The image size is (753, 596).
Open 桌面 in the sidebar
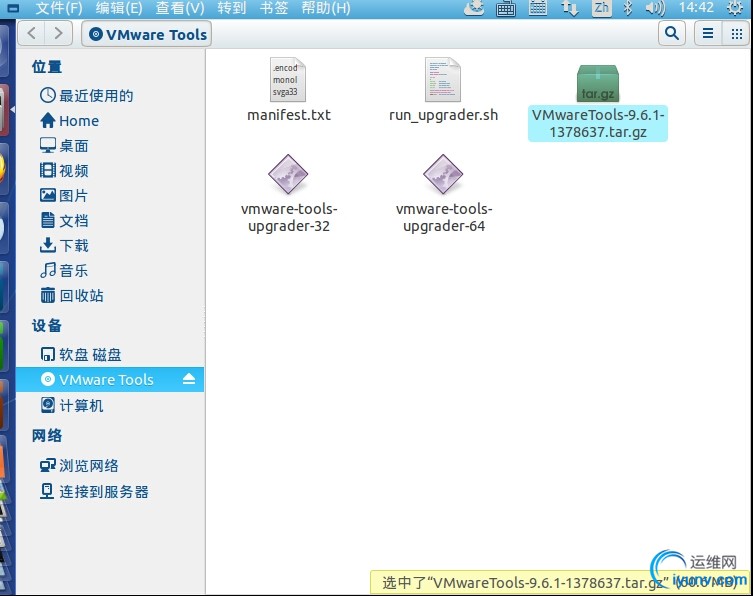[110, 146]
